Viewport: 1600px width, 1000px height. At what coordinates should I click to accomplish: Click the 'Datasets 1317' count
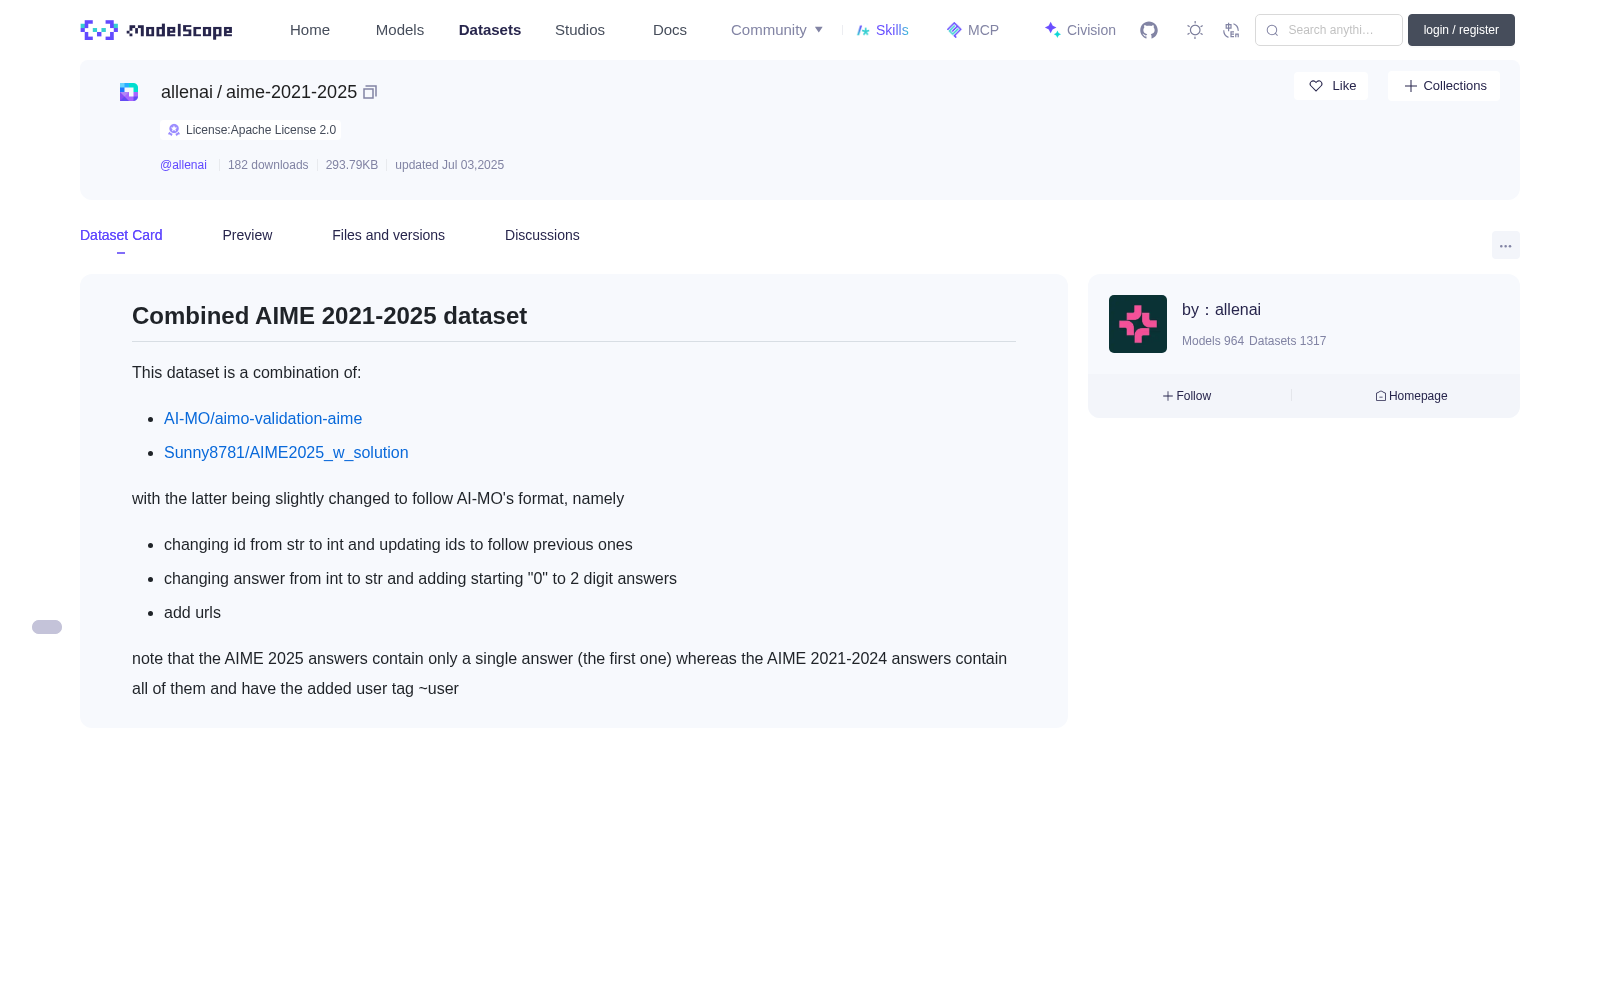tap(1288, 341)
